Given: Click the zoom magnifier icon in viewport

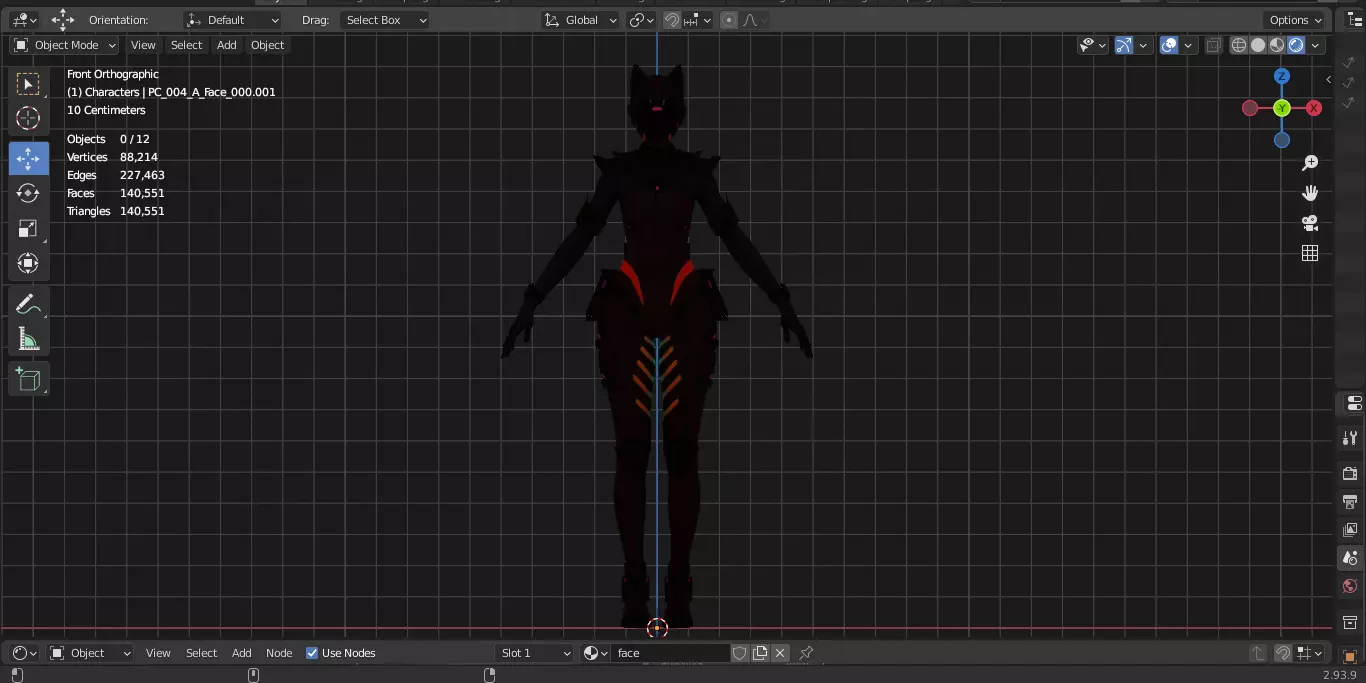Looking at the screenshot, I should [x=1310, y=163].
